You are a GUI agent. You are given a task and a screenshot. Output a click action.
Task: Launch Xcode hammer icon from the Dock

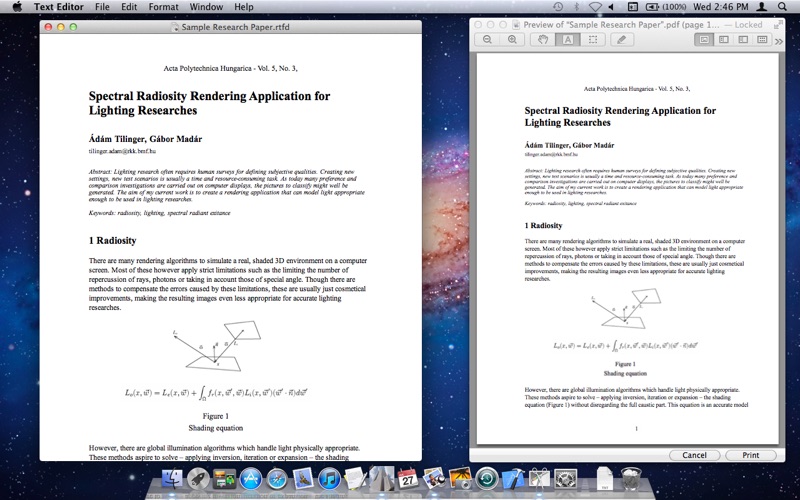513,479
